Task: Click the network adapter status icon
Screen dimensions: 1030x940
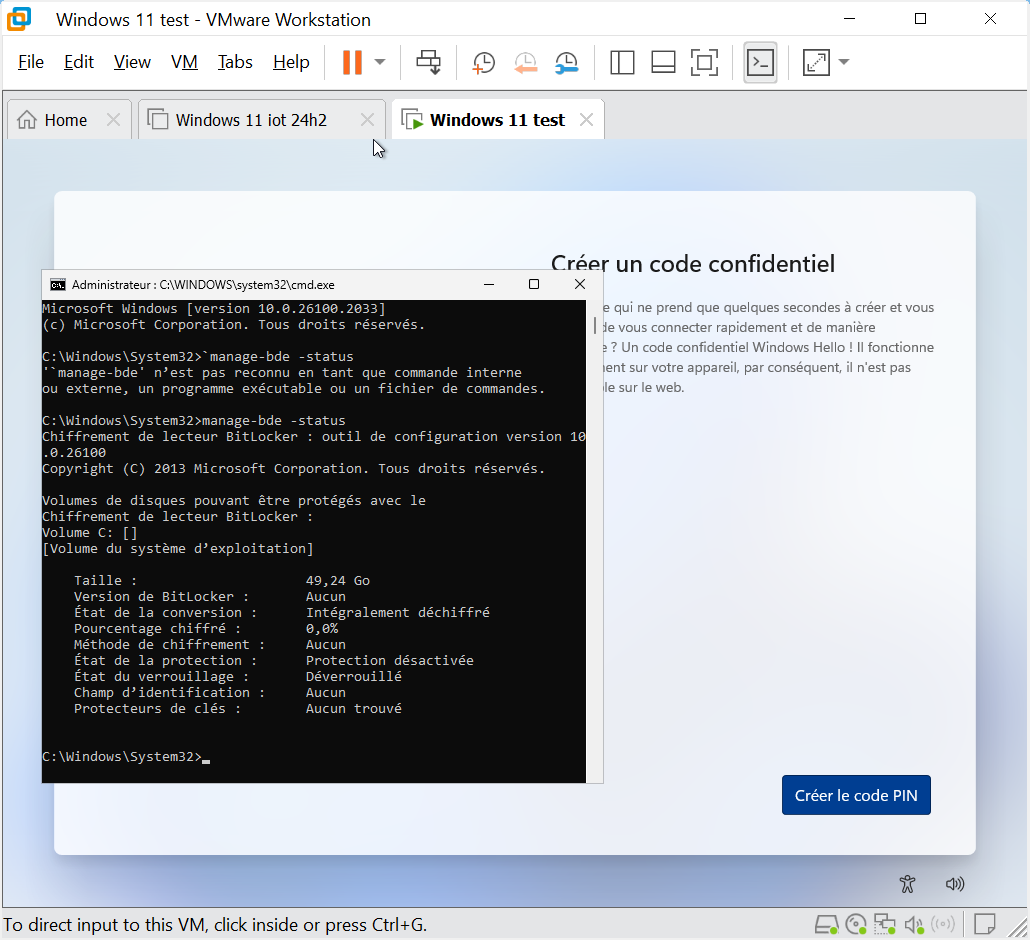Action: [x=884, y=925]
